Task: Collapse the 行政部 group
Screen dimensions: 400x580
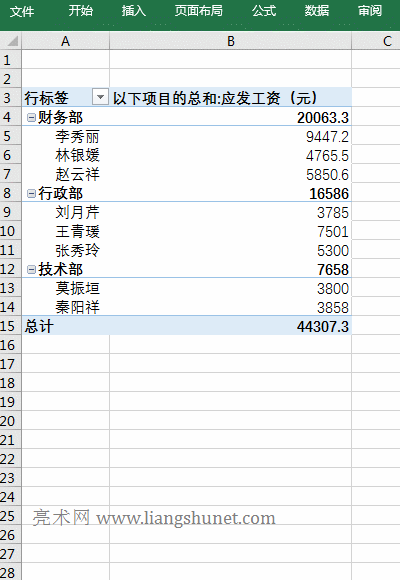Action: click(x=31, y=193)
